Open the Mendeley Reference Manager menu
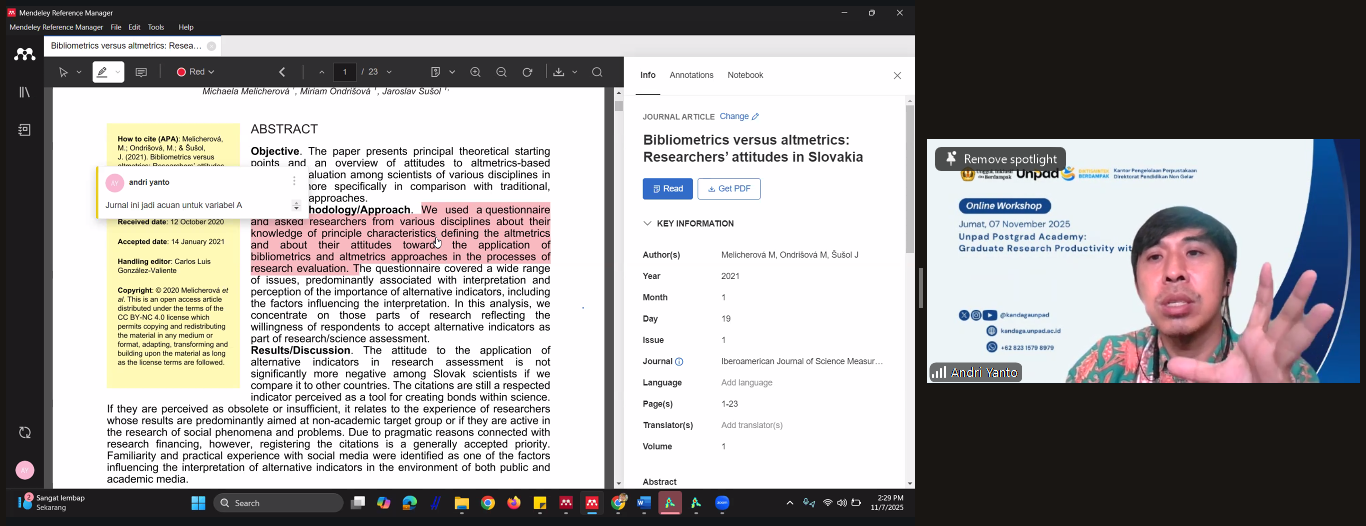This screenshot has height=526, width=1366. pyautogui.click(x=56, y=27)
